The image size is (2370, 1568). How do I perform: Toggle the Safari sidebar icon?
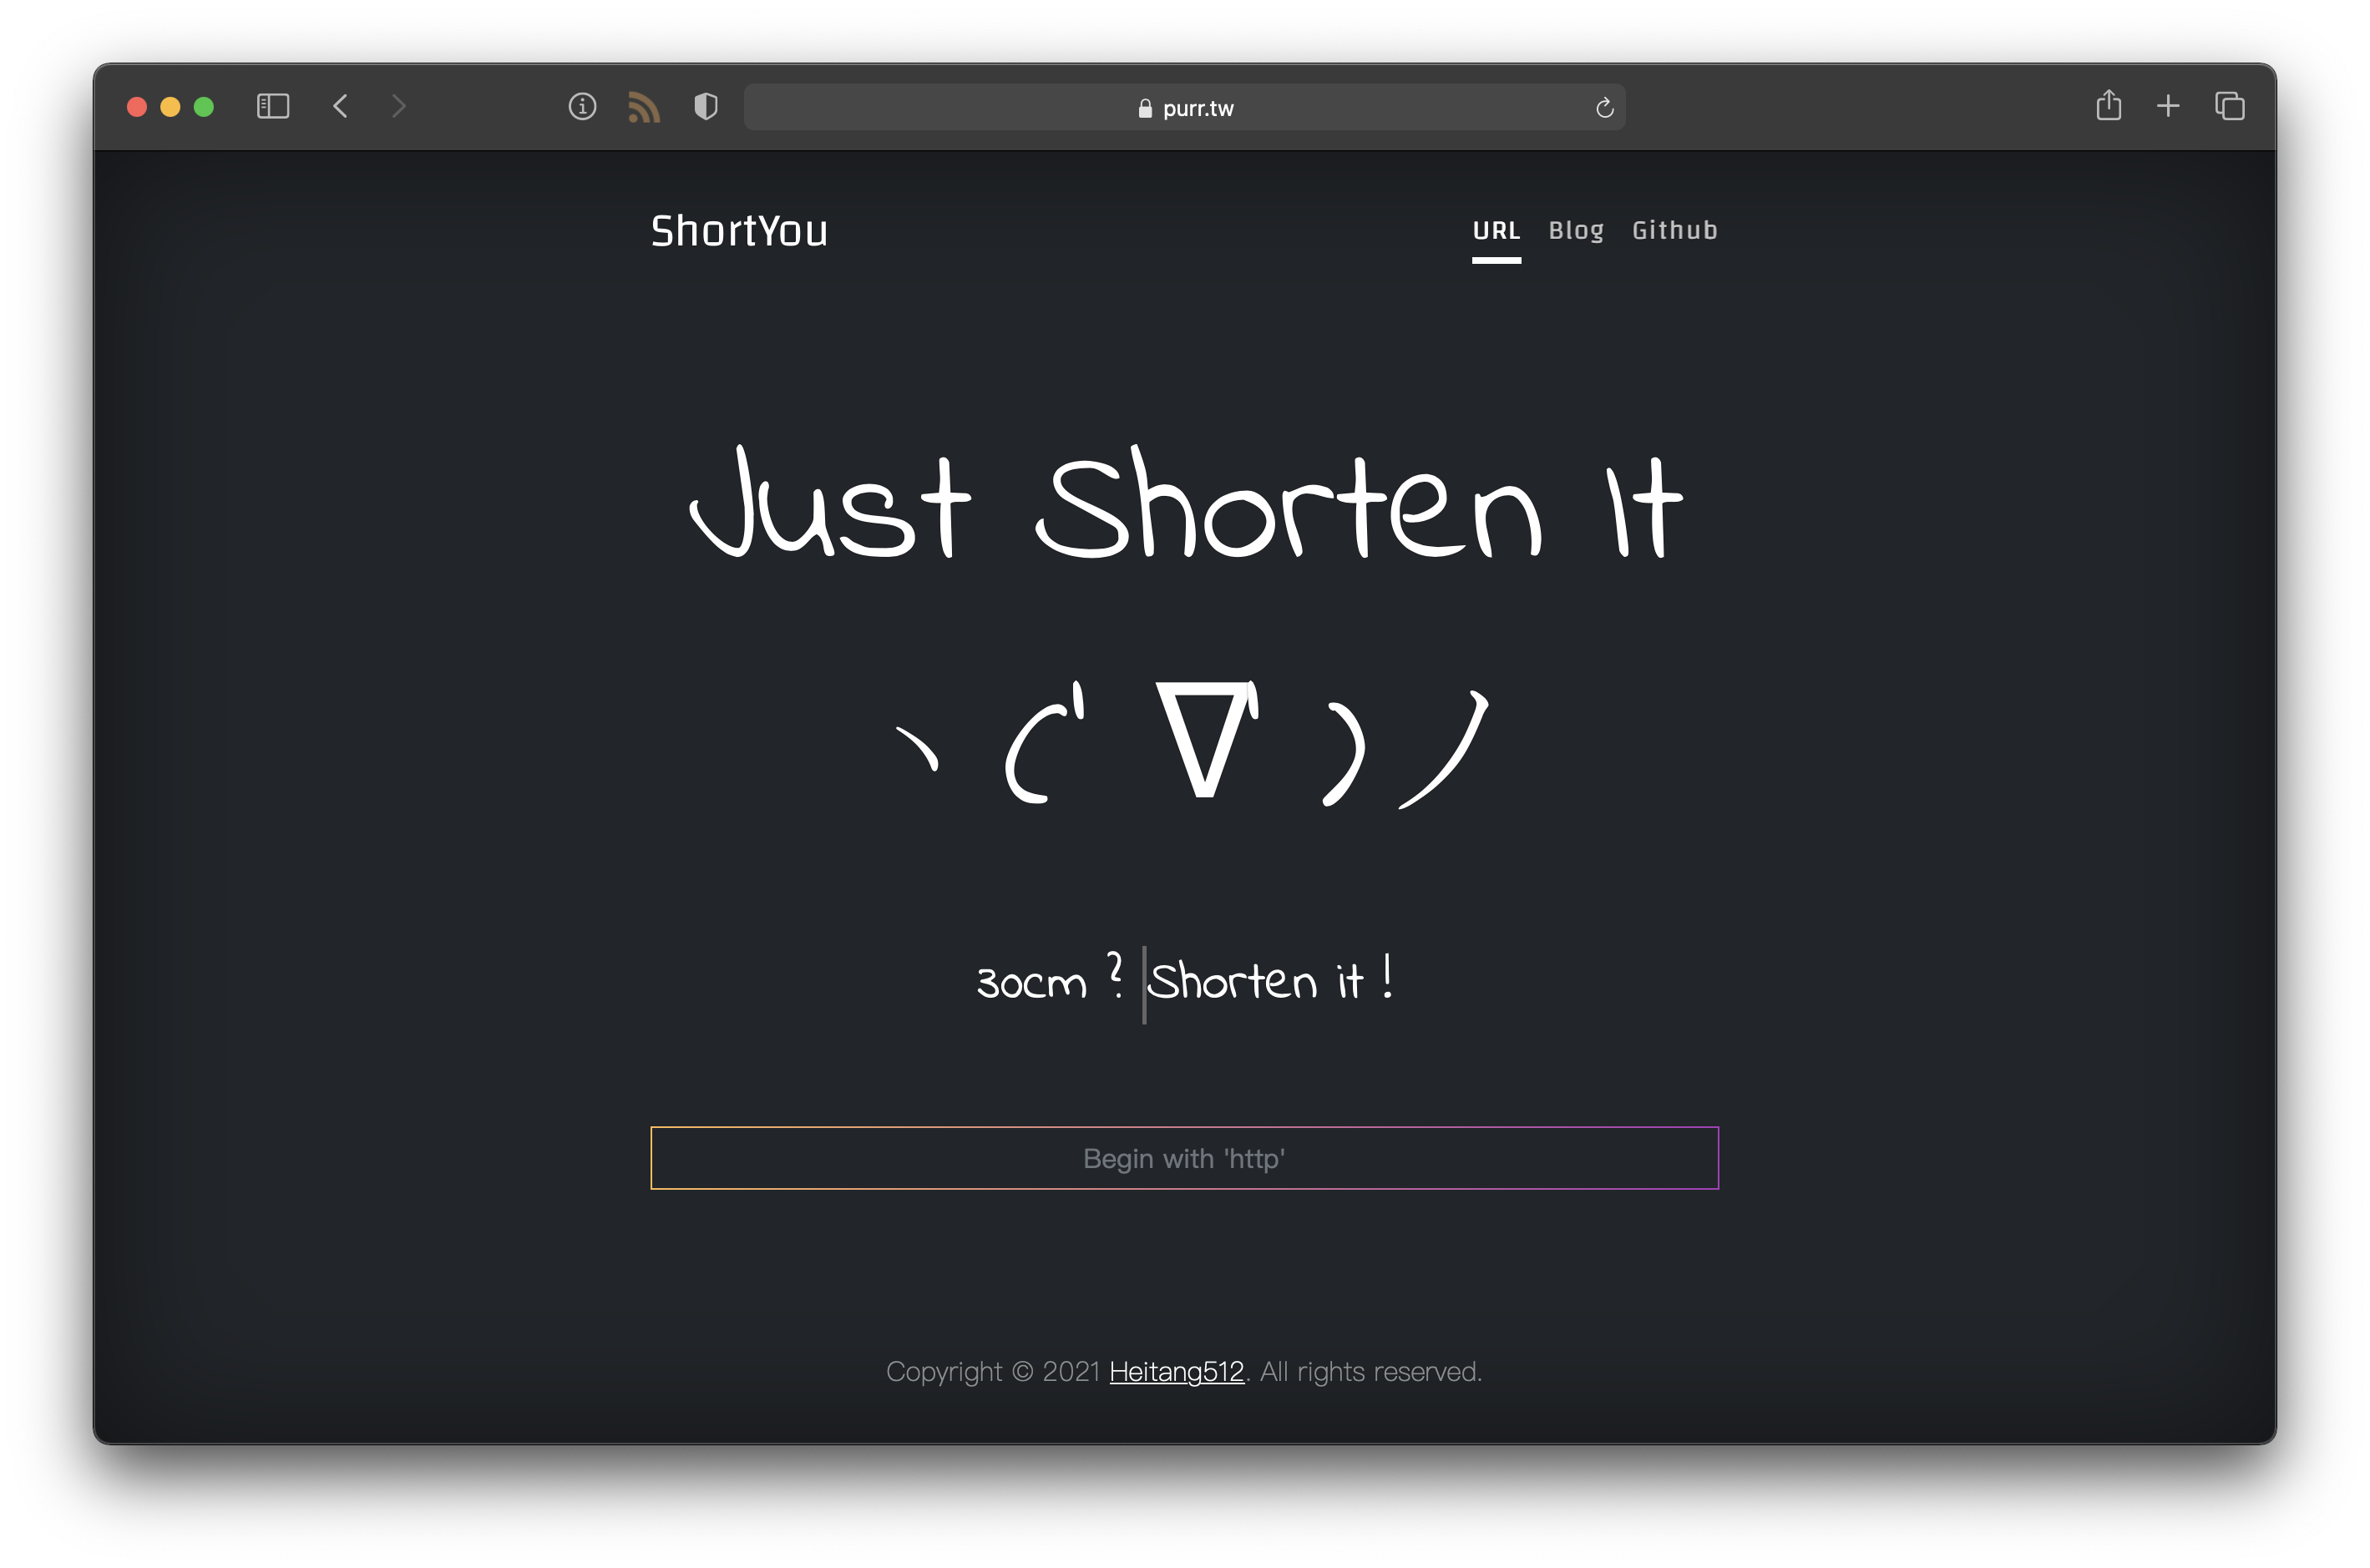tap(272, 106)
